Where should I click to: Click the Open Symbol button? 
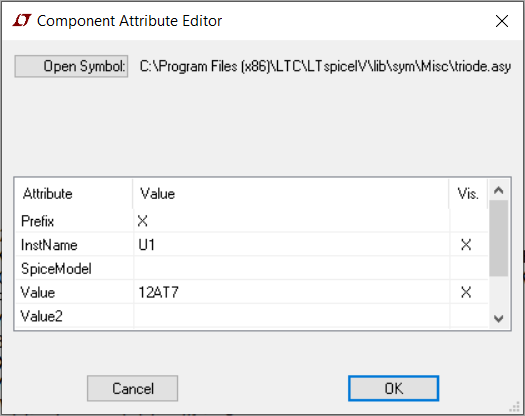(71, 66)
